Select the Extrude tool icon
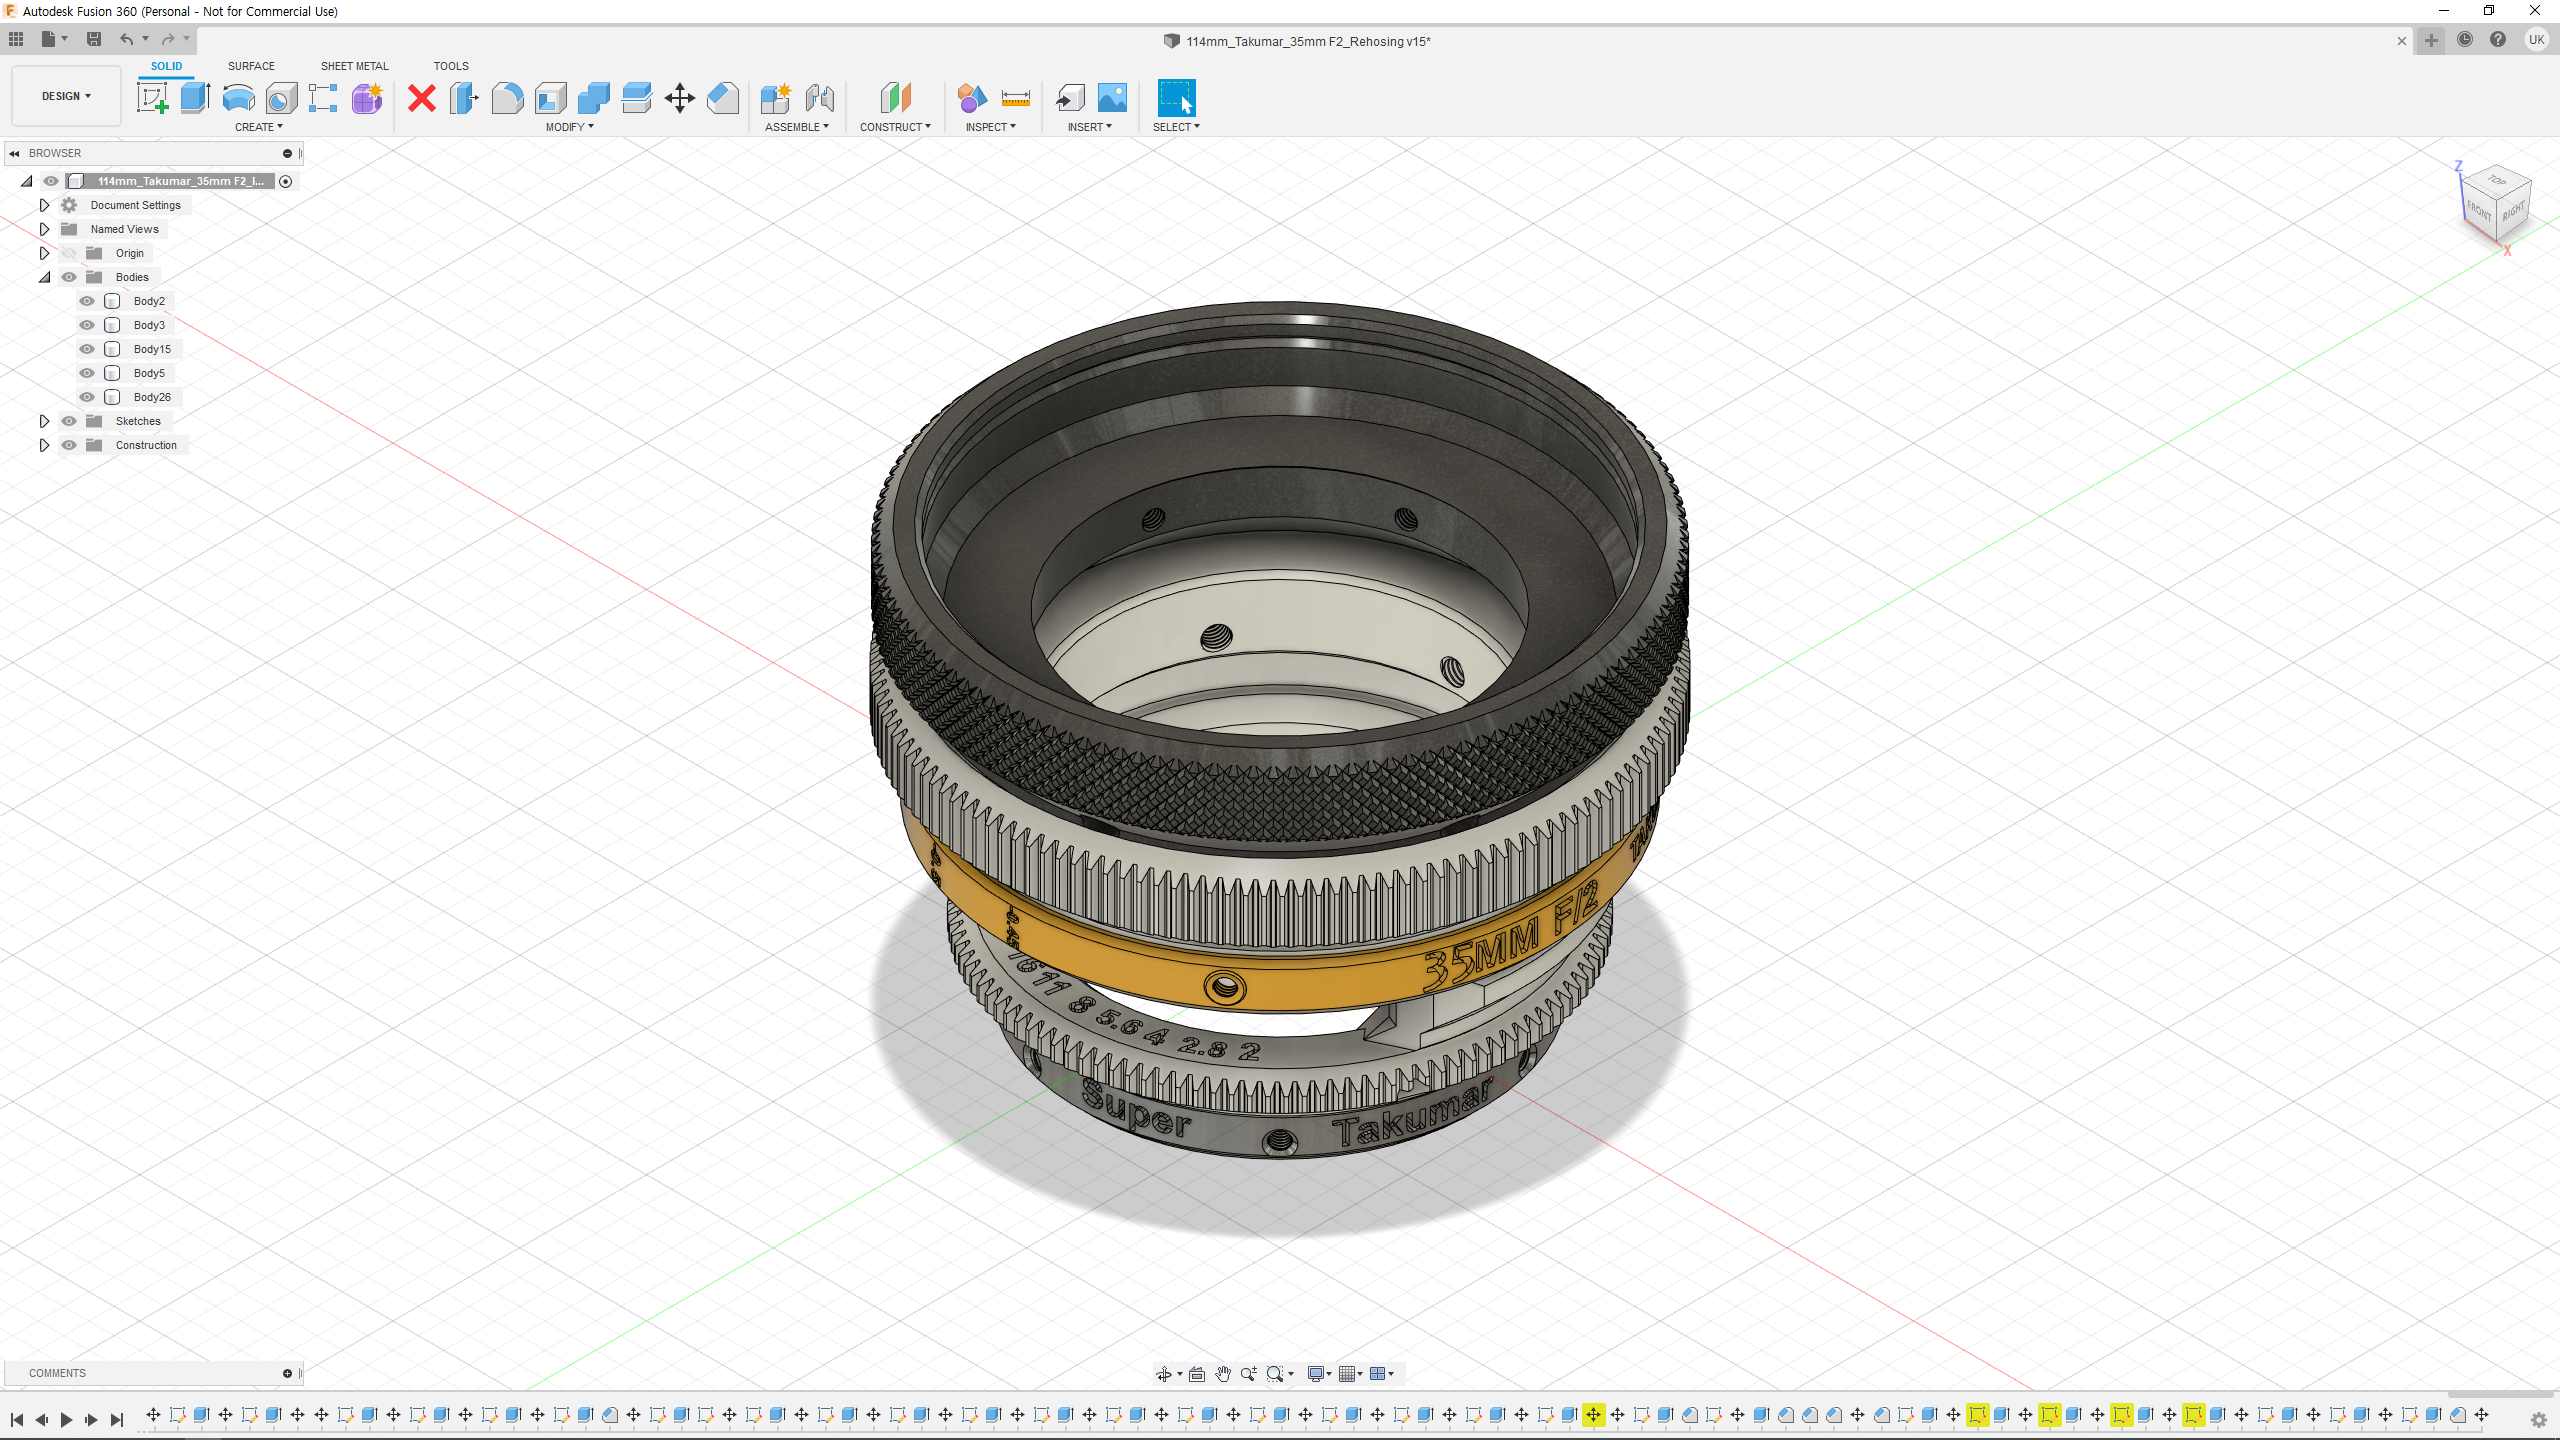Screen dimensions: 2560x1440 pos(195,98)
